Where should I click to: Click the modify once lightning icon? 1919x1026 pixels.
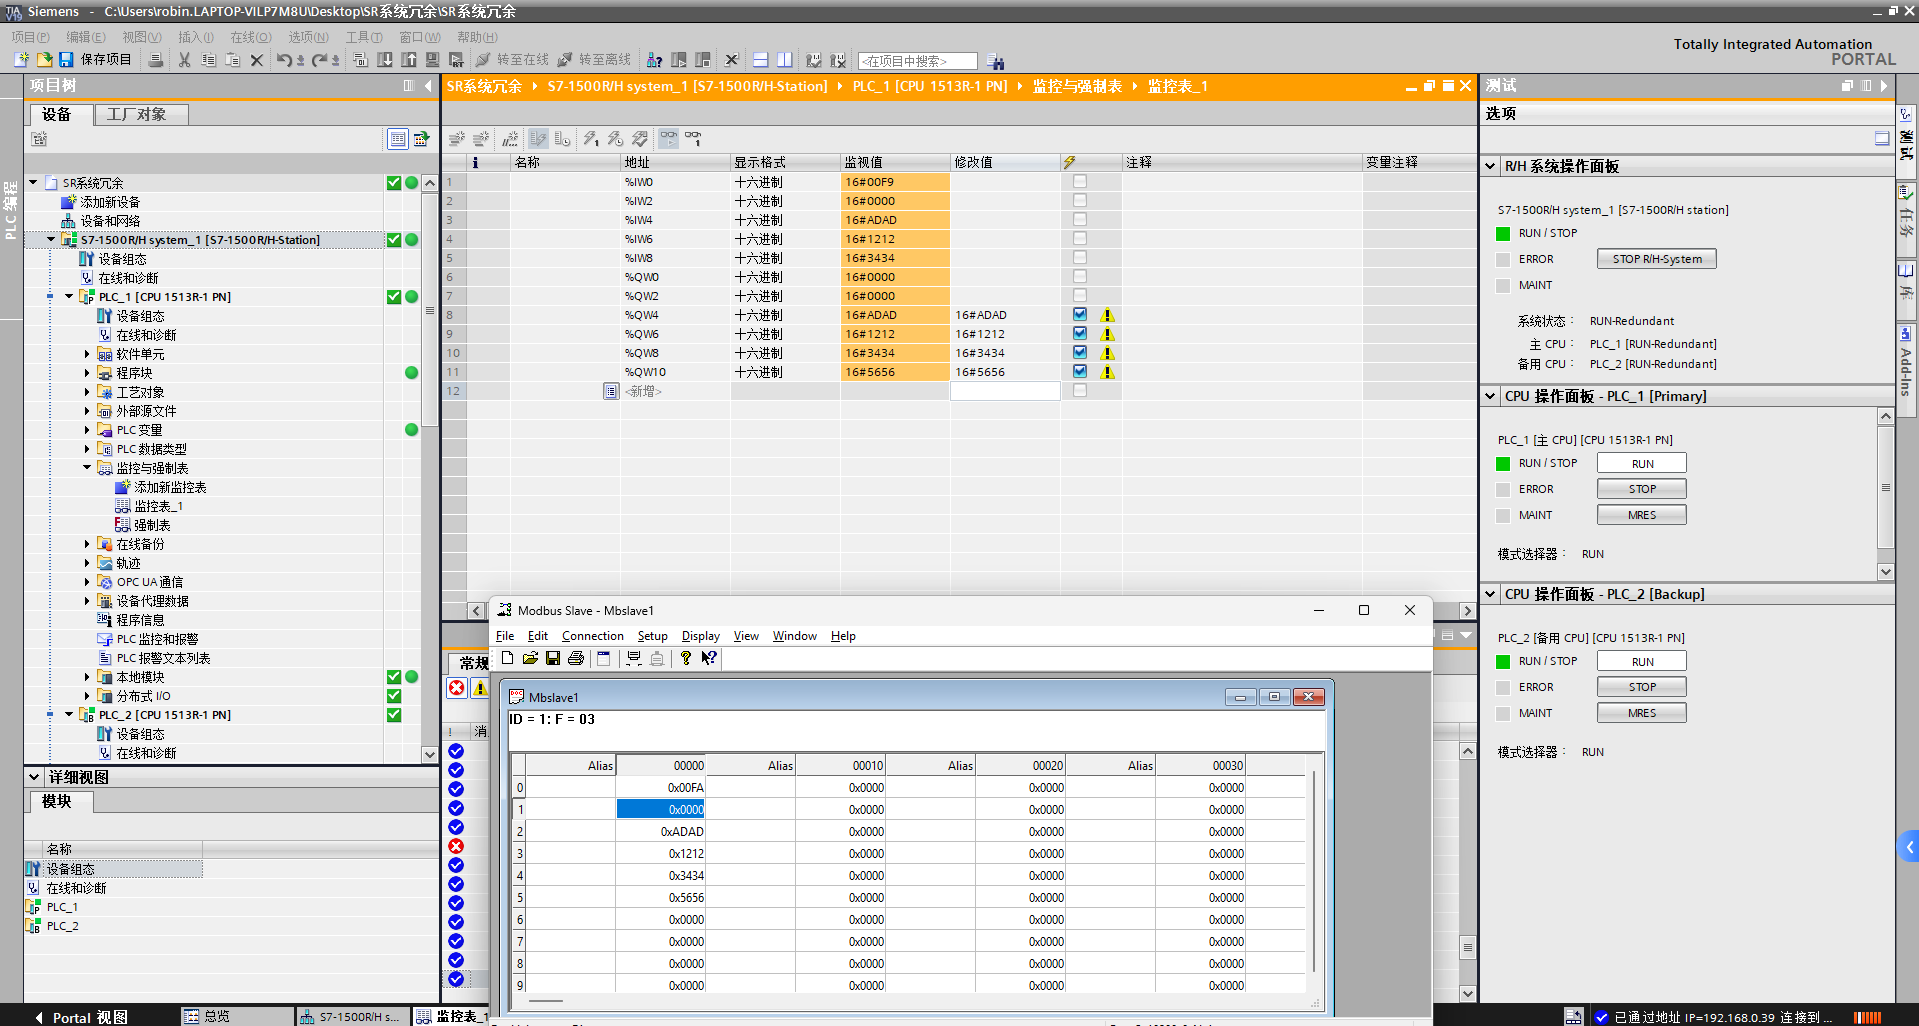coord(591,139)
